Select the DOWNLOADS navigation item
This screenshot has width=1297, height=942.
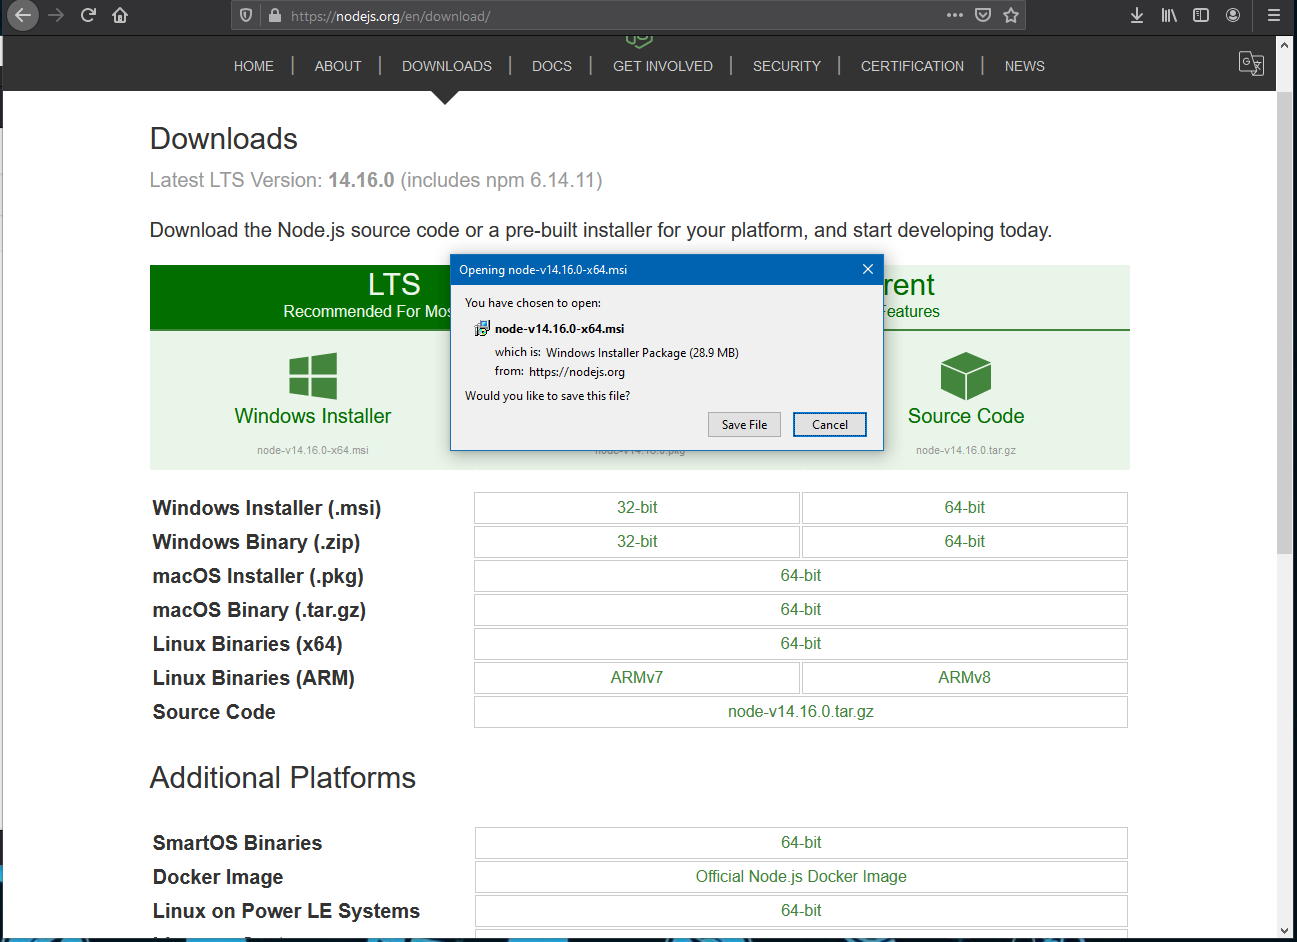pyautogui.click(x=447, y=66)
